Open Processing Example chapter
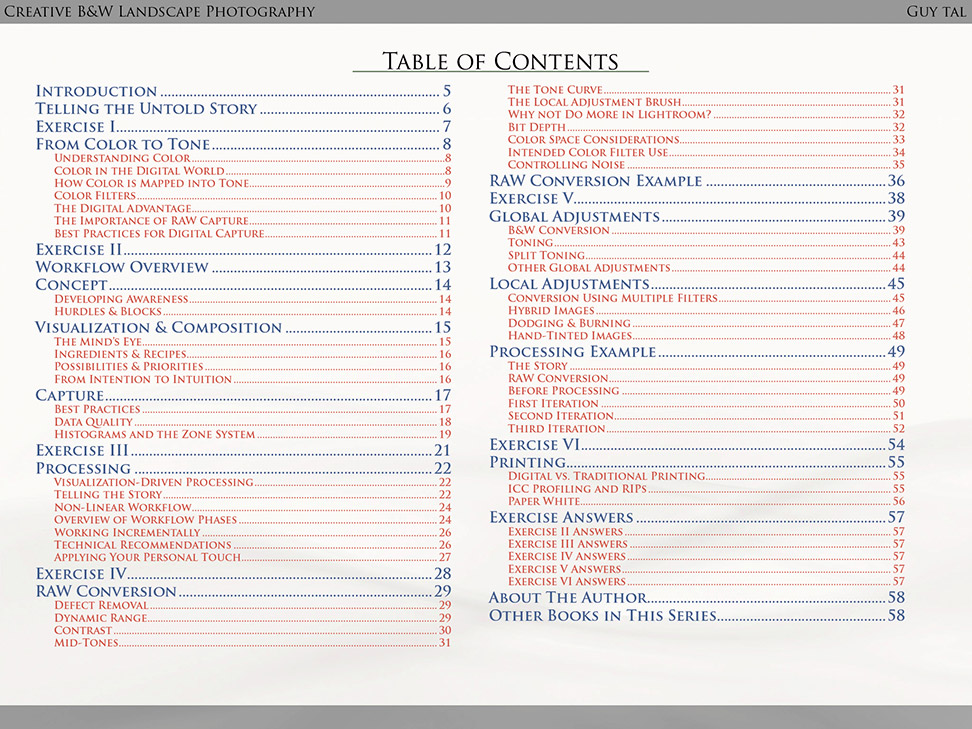 click(697, 351)
